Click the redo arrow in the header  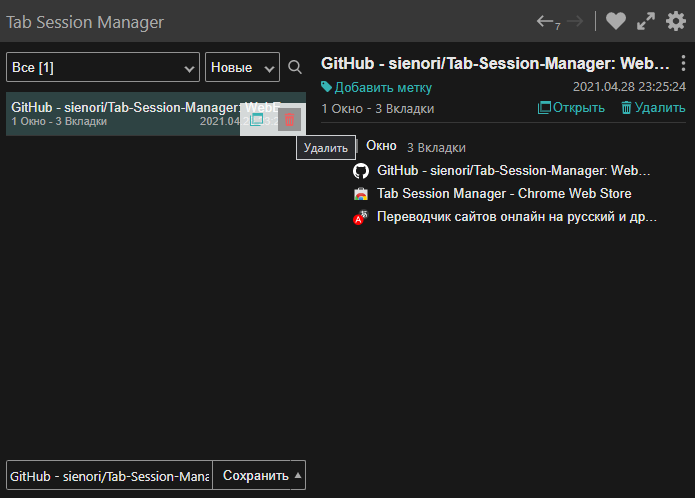point(575,21)
